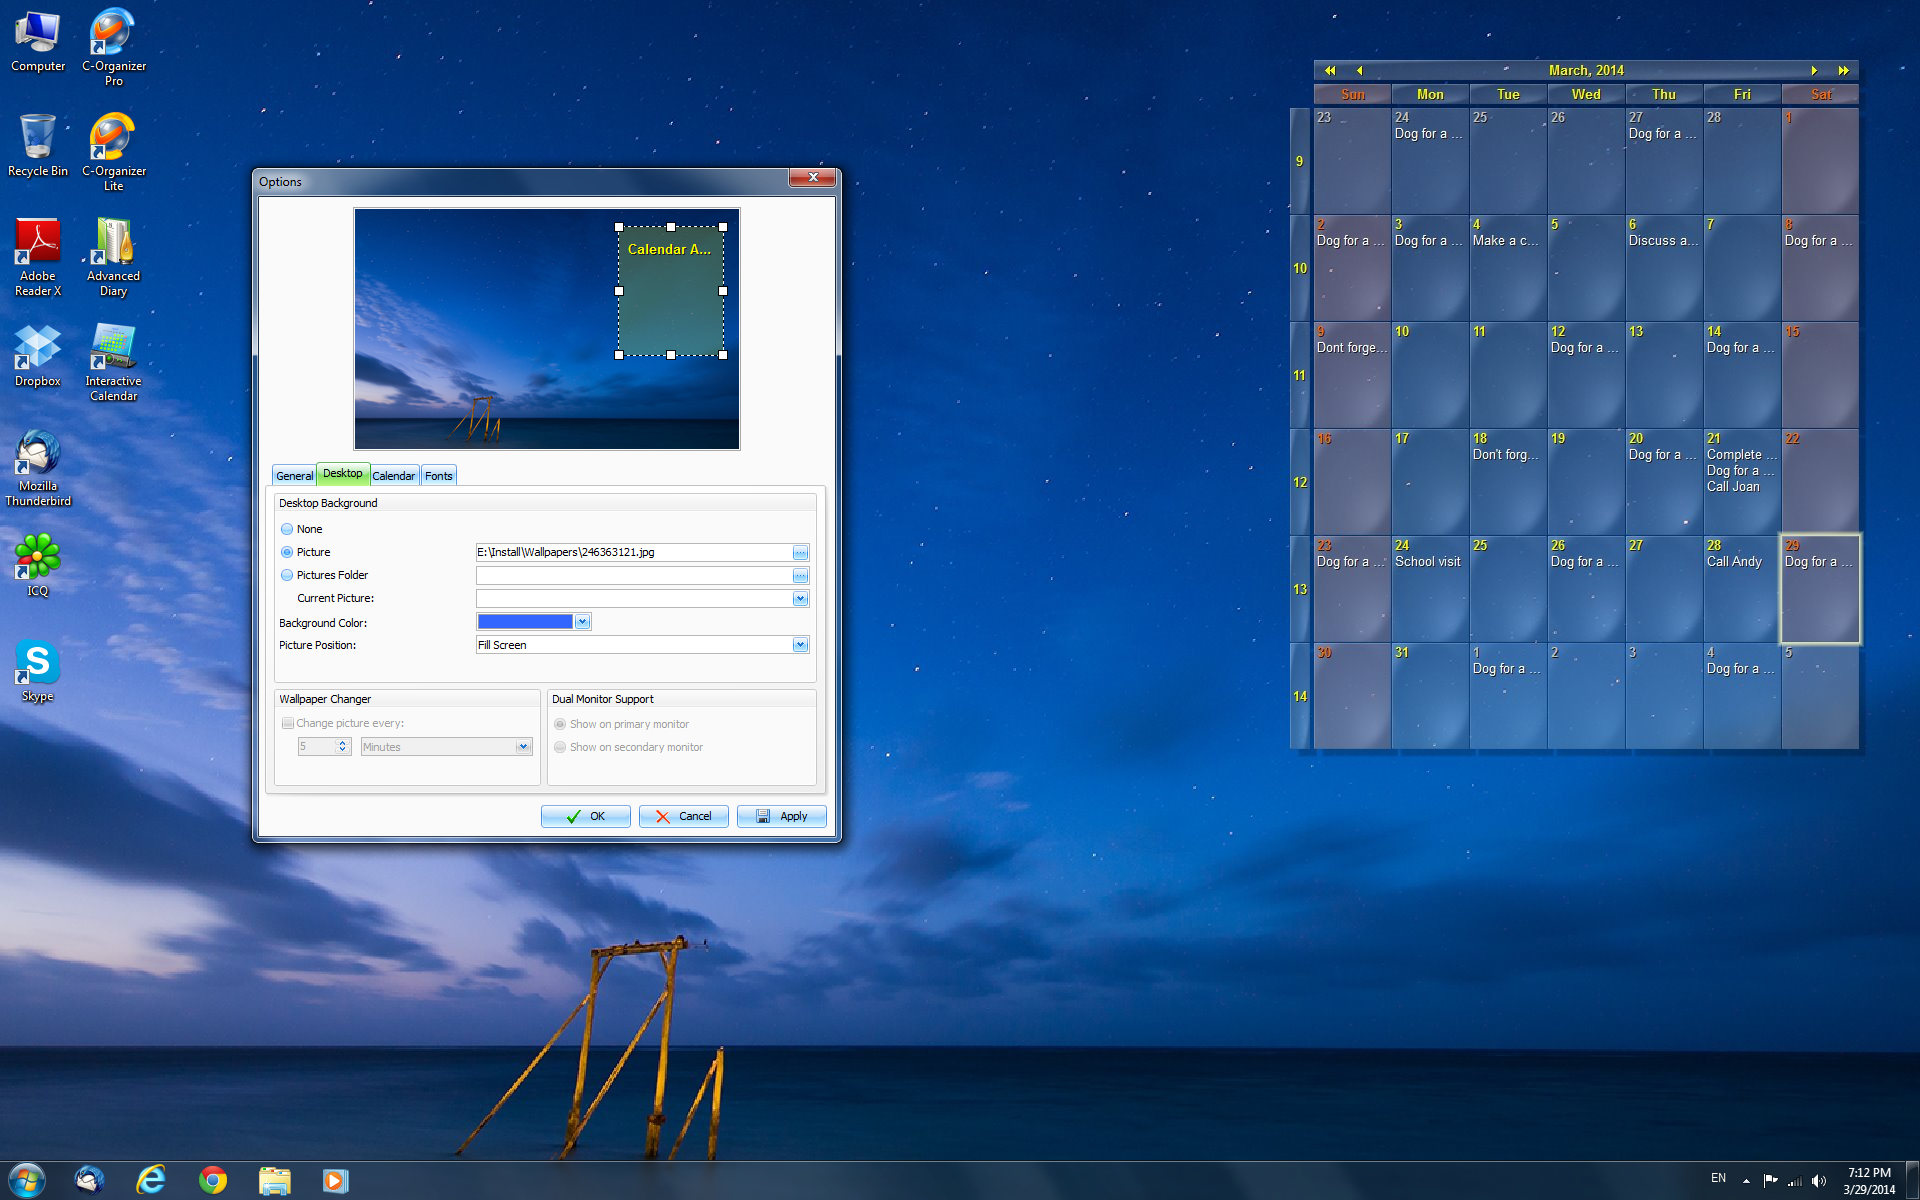Expand the Current Picture dropdown
Viewport: 1920px width, 1200px height.
[x=798, y=597]
